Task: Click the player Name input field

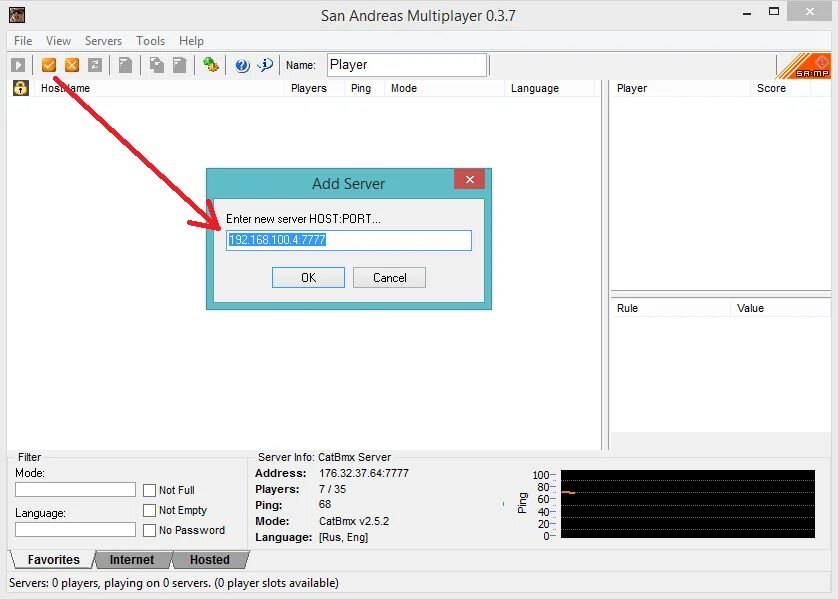Action: (407, 65)
